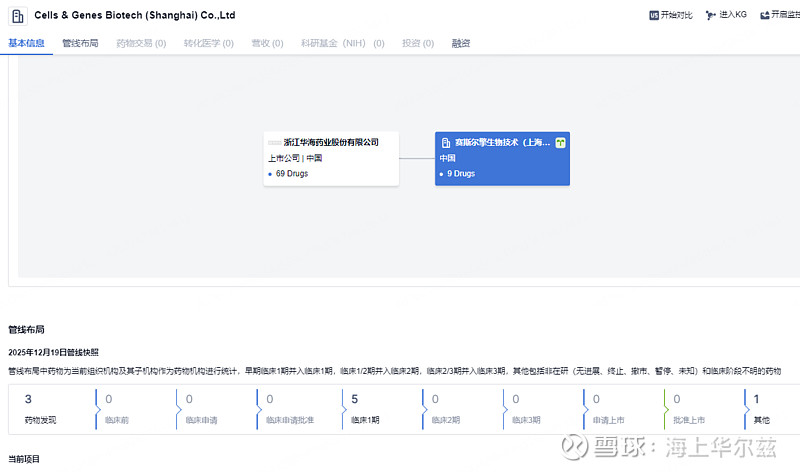The height and width of the screenshot is (472, 800).
Task: Open the 药物交易 (0) tab
Action: coord(141,43)
